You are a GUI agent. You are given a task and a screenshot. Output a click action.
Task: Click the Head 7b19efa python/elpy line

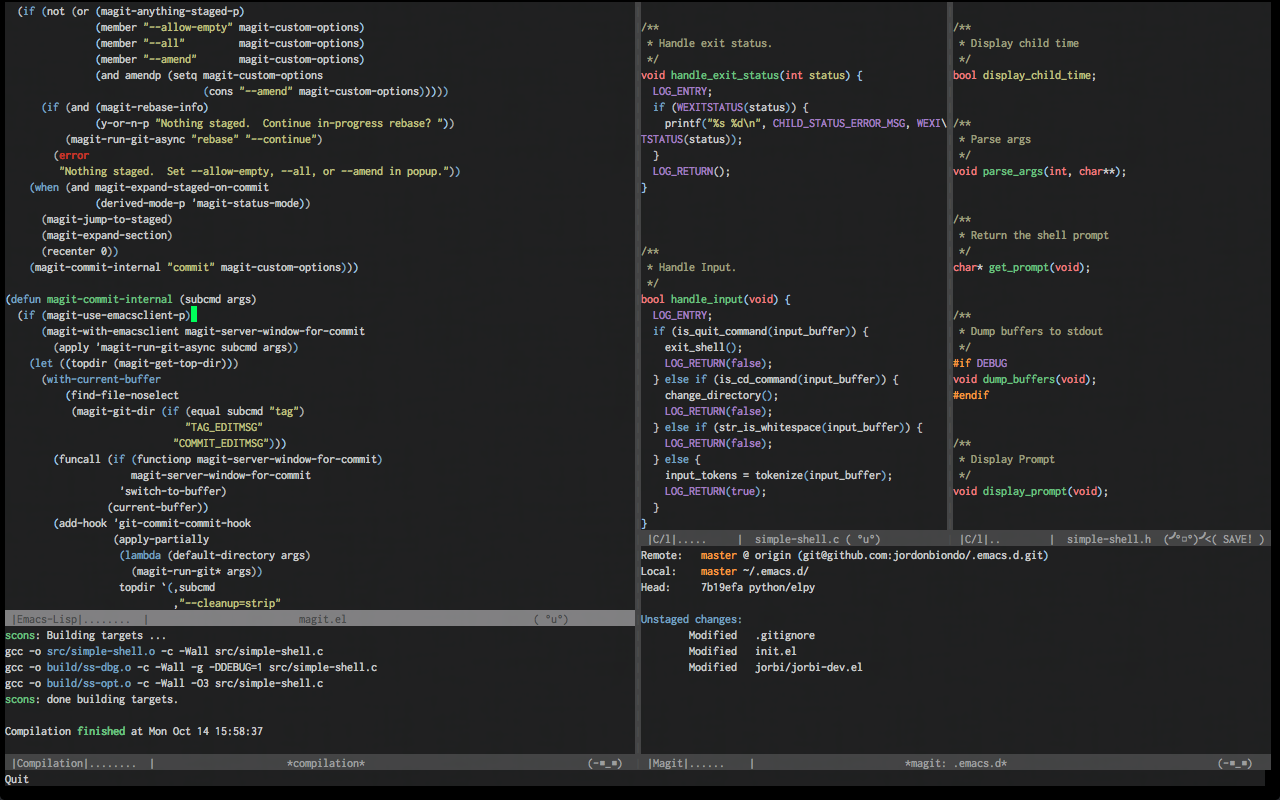click(728, 587)
